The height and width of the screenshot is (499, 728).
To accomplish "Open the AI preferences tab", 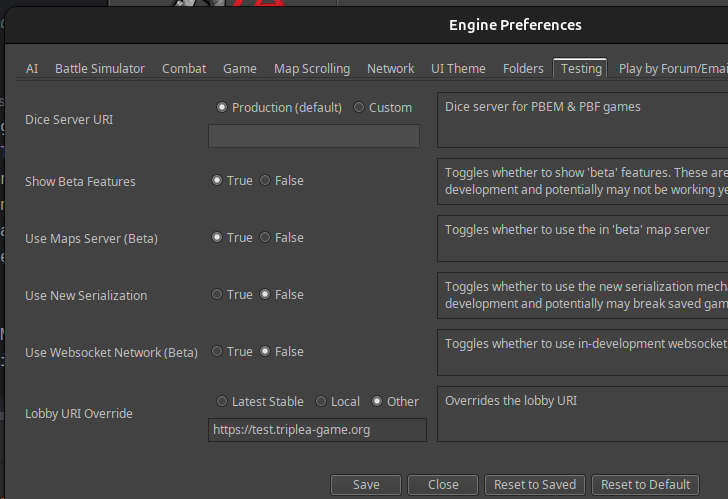I will pos(32,69).
